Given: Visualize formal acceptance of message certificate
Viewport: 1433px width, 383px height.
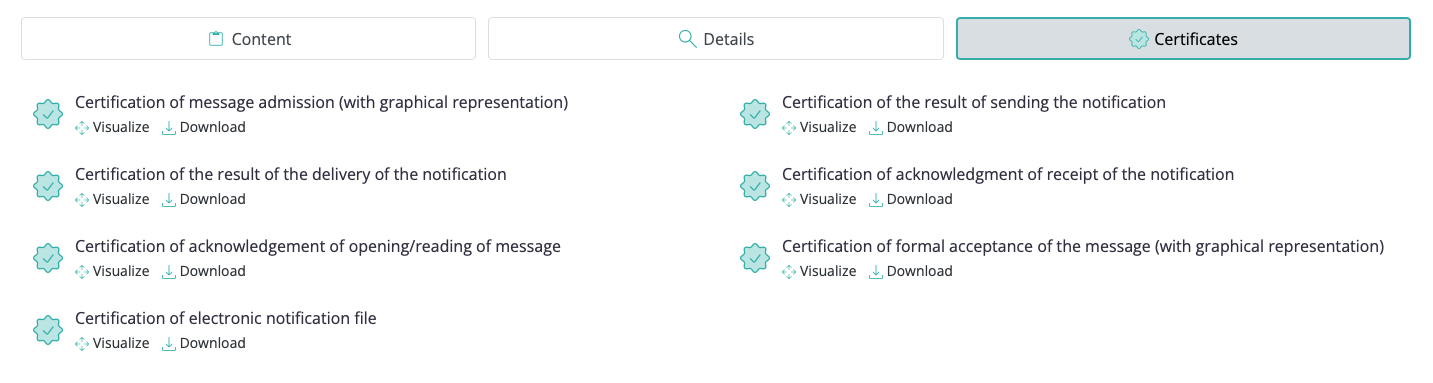Looking at the screenshot, I should [819, 271].
